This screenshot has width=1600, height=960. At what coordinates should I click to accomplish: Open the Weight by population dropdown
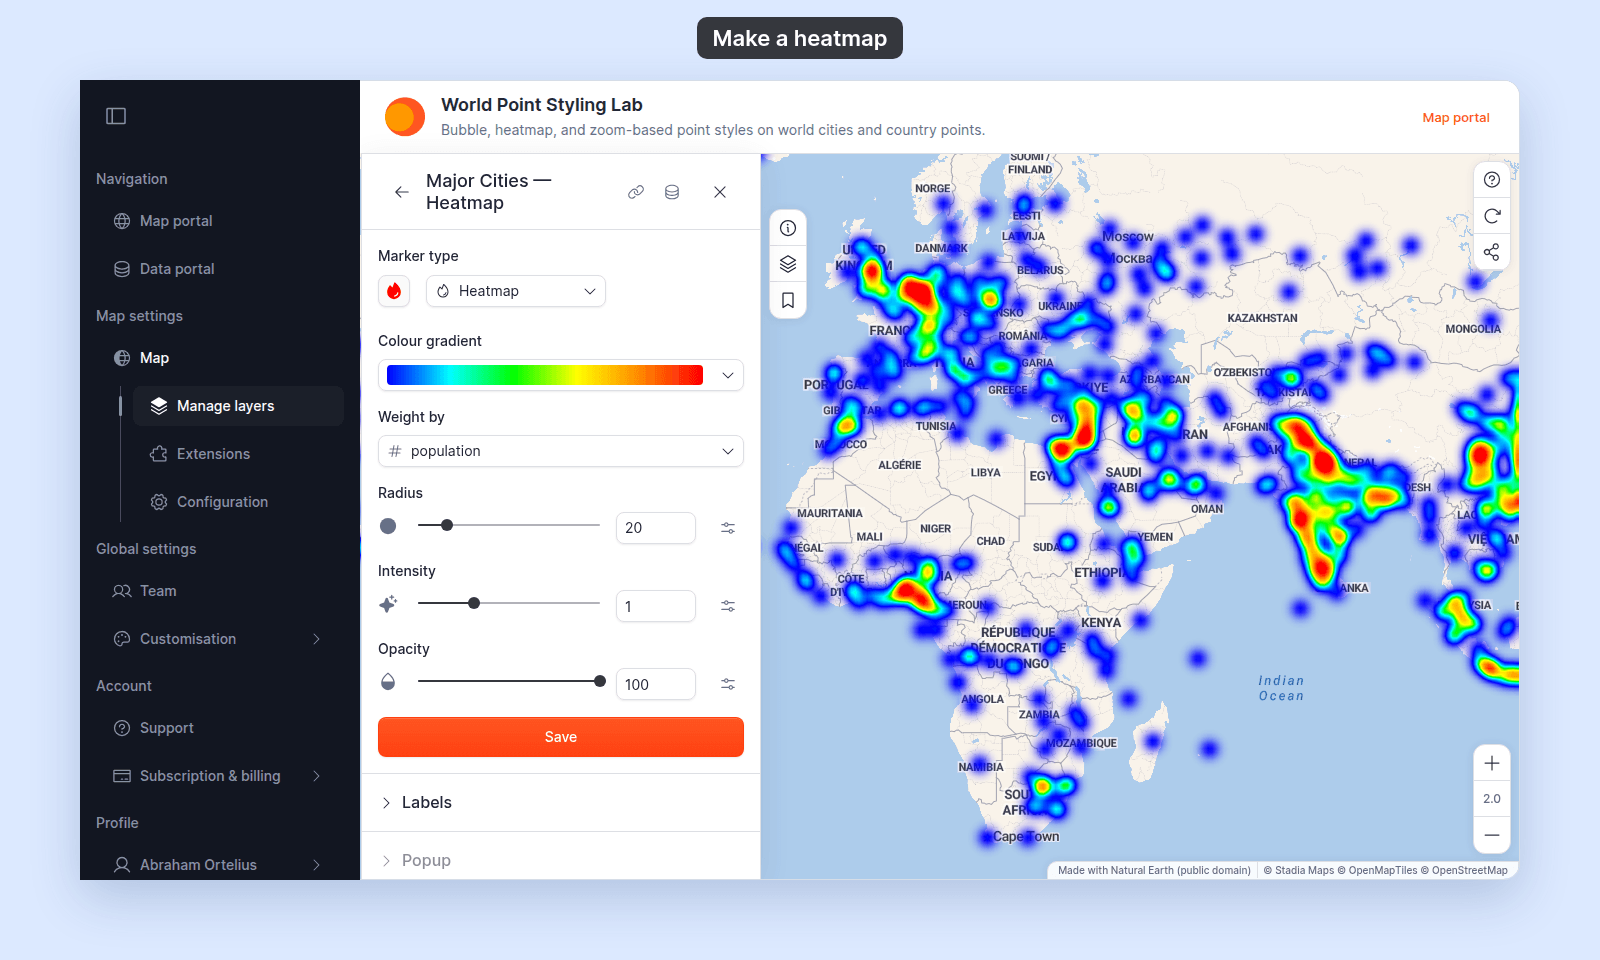pyautogui.click(x=561, y=451)
